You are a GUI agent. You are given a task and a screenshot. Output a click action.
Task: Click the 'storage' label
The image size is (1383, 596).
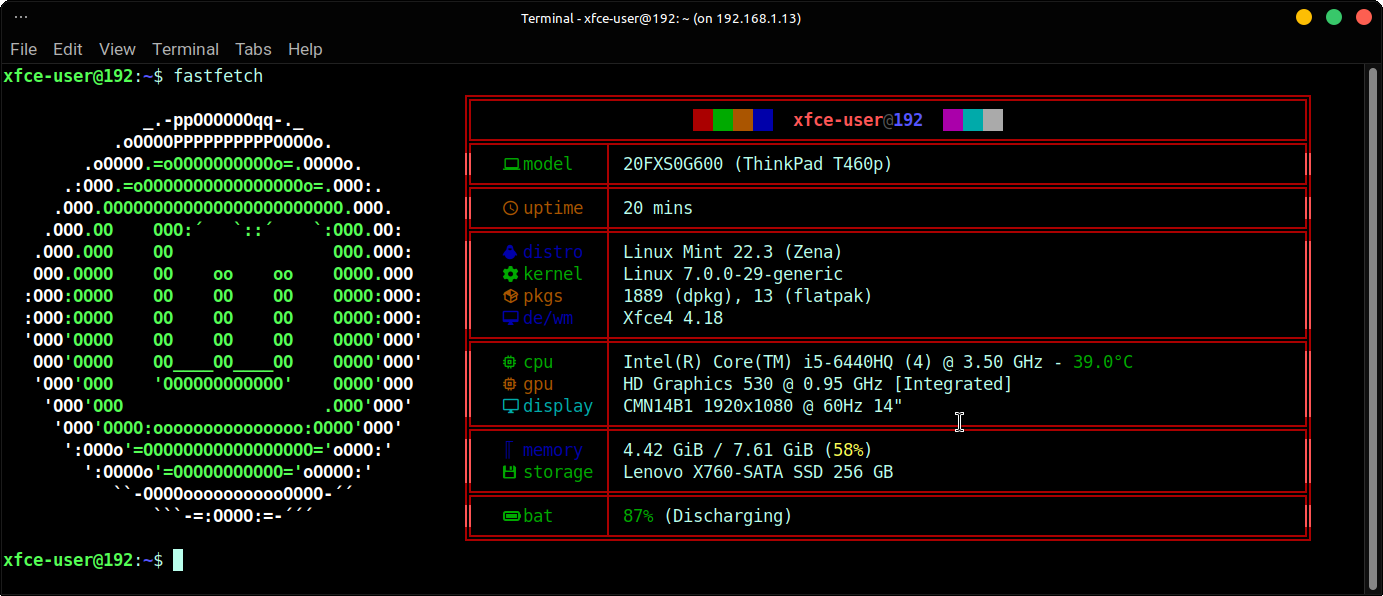tap(558, 472)
